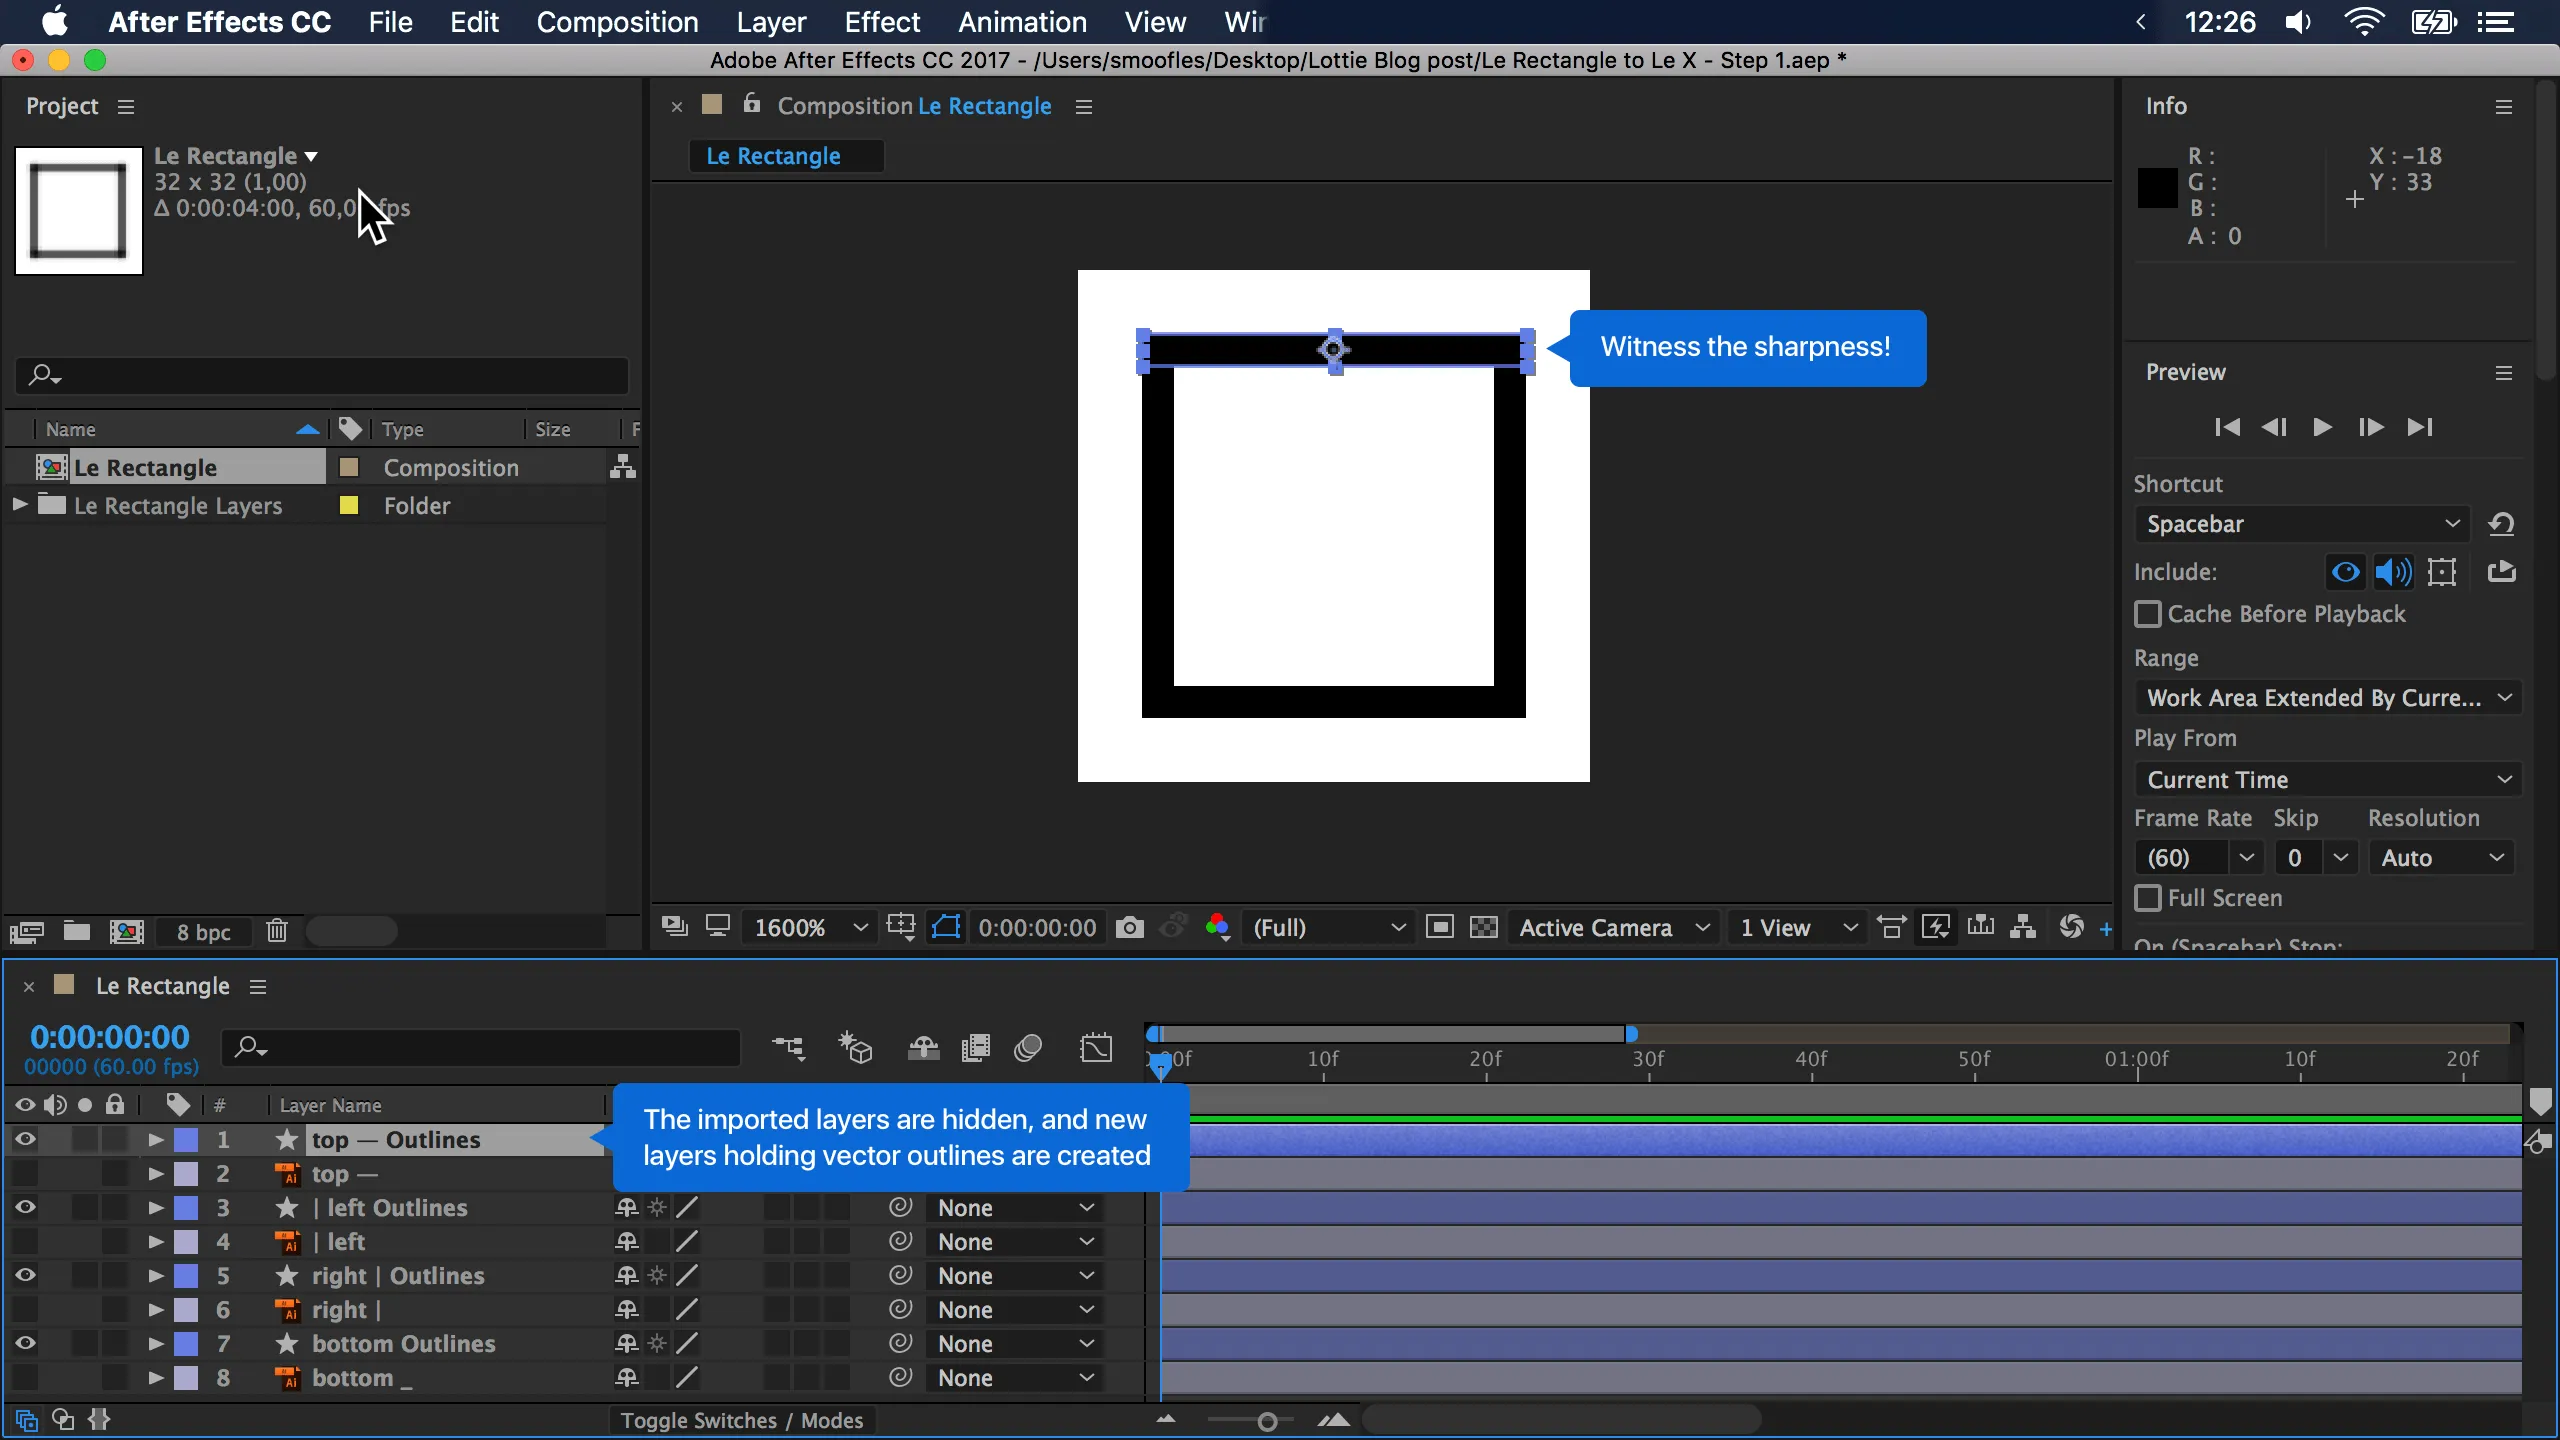
Task: Create a new folder in Project panel
Action: 76,931
